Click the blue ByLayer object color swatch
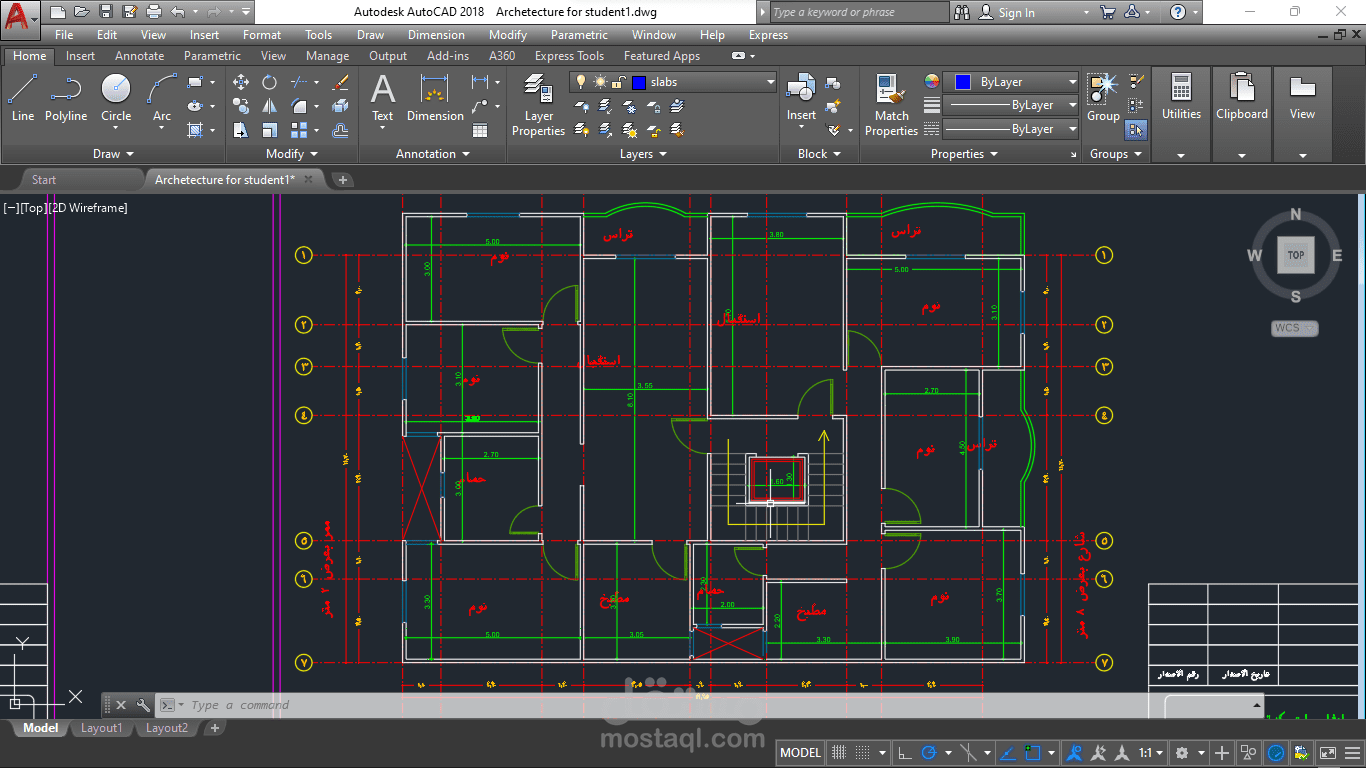 (963, 82)
